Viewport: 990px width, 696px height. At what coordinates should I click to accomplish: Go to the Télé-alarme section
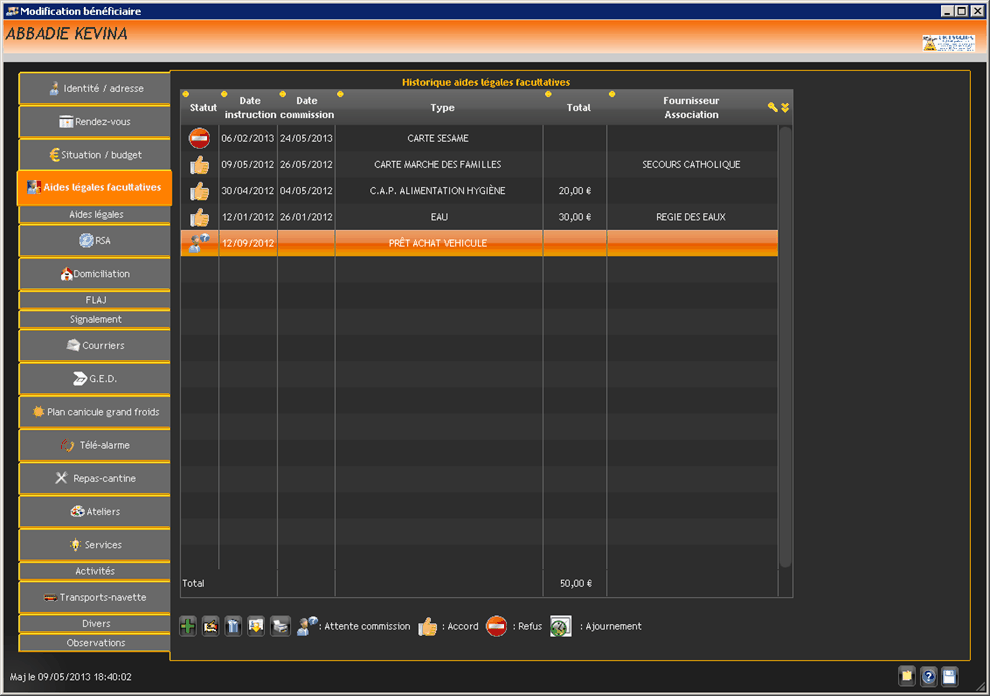pos(94,445)
